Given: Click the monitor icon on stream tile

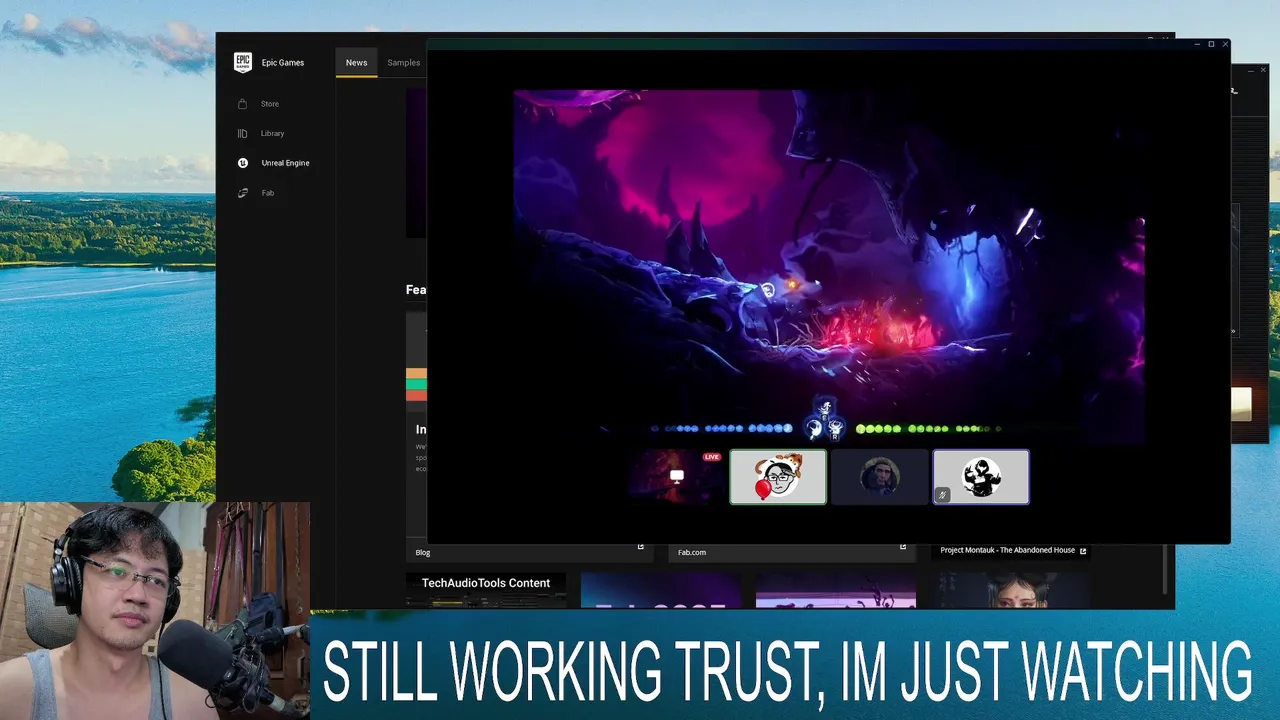Looking at the screenshot, I should 677,476.
